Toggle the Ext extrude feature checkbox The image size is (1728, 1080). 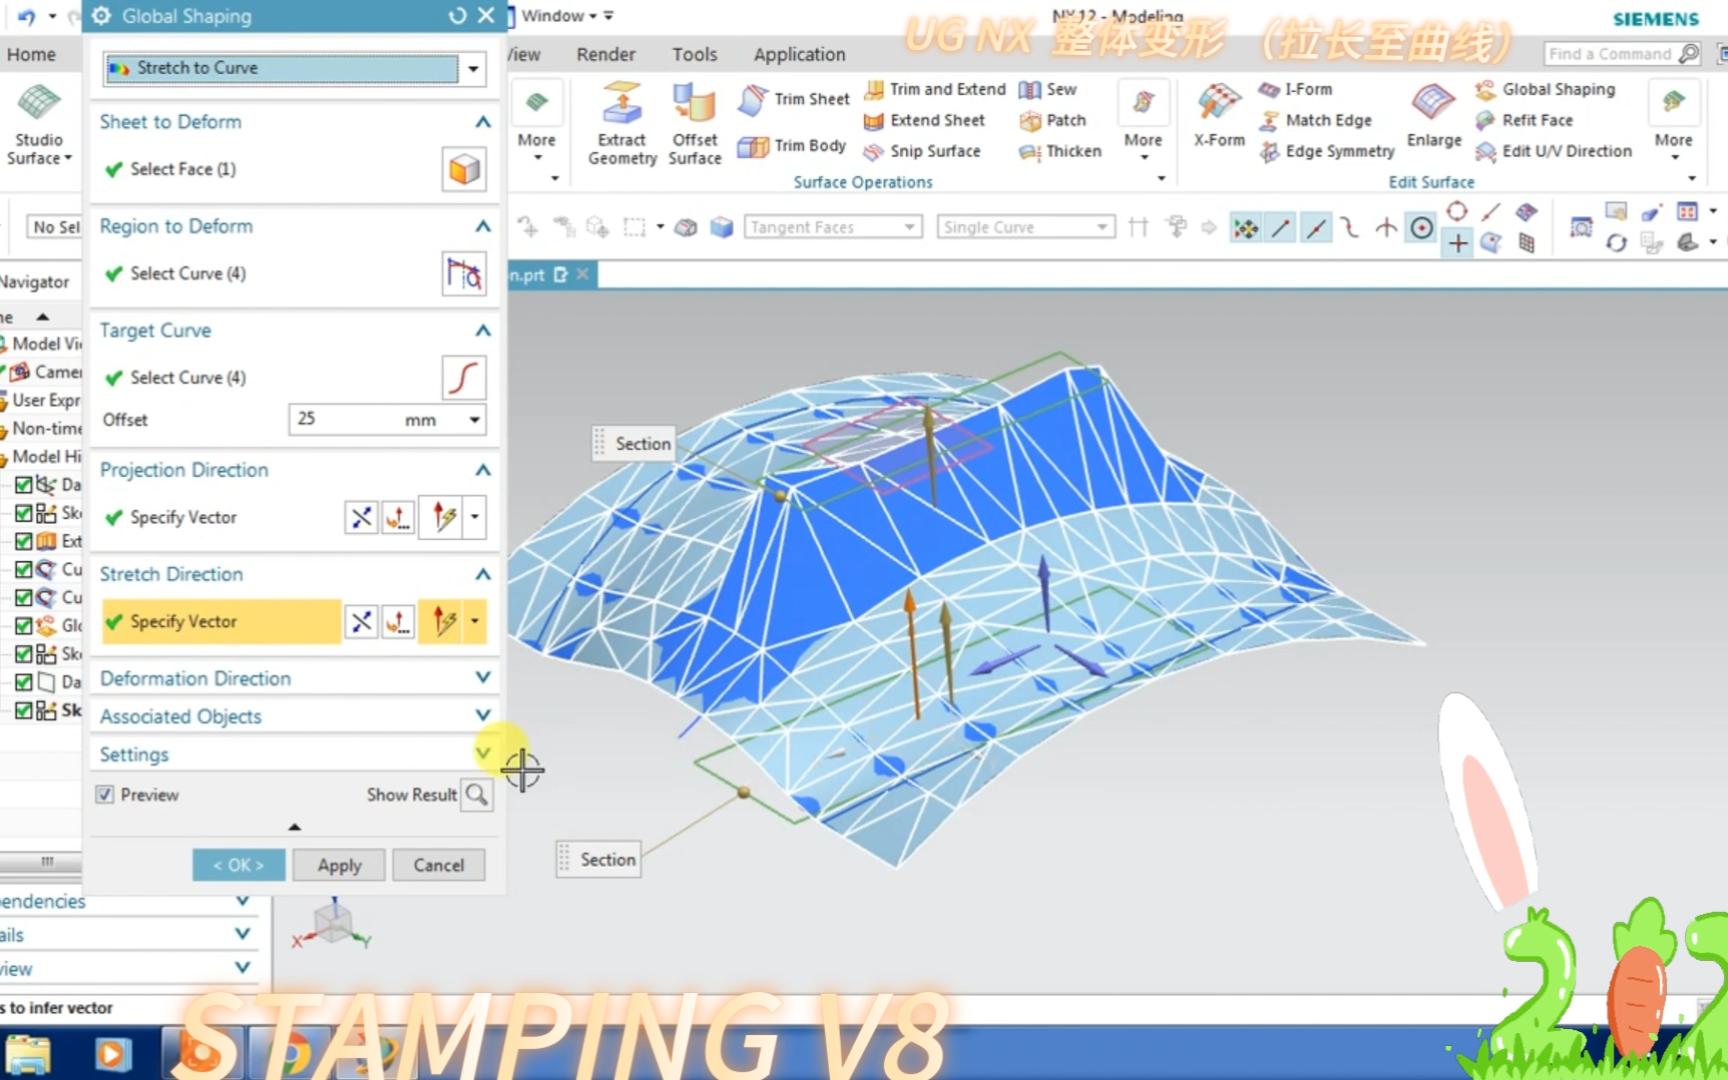pos(23,541)
